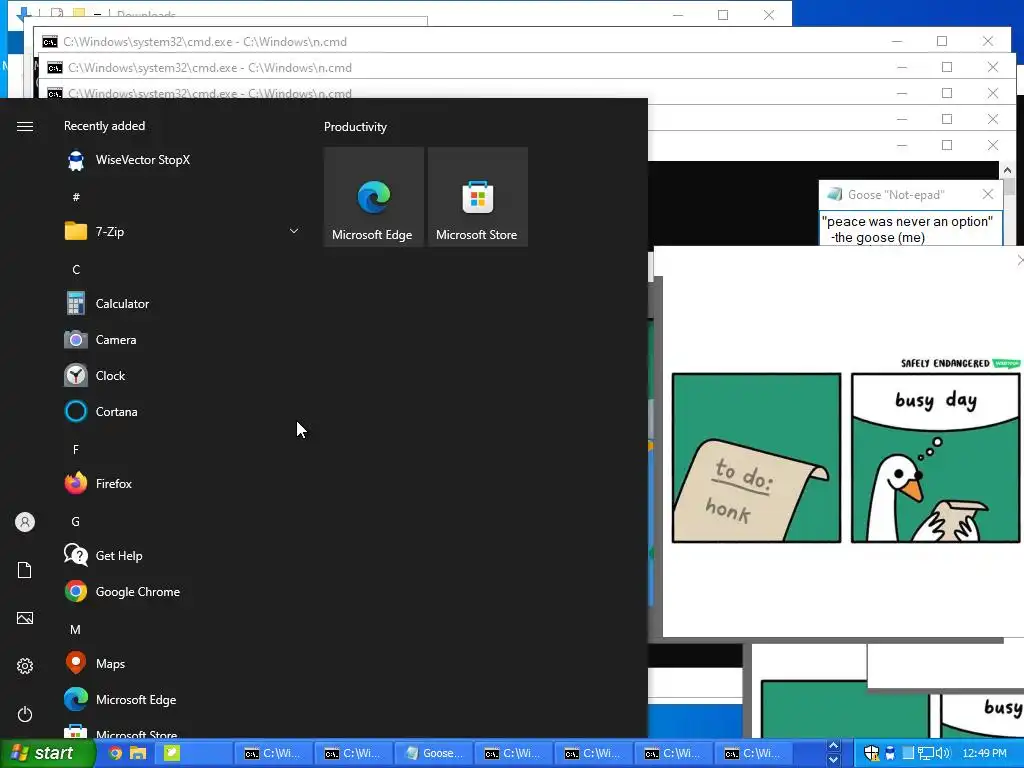Open Pictures from the Start rail
Screen dimensions: 1024x768
[25, 618]
